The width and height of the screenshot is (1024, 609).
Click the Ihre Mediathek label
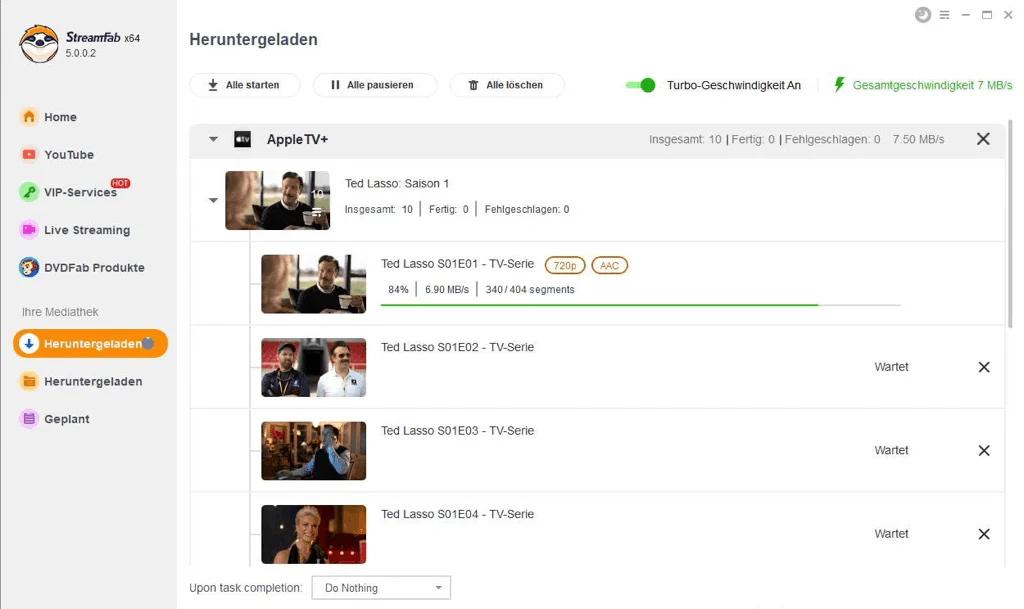60,312
